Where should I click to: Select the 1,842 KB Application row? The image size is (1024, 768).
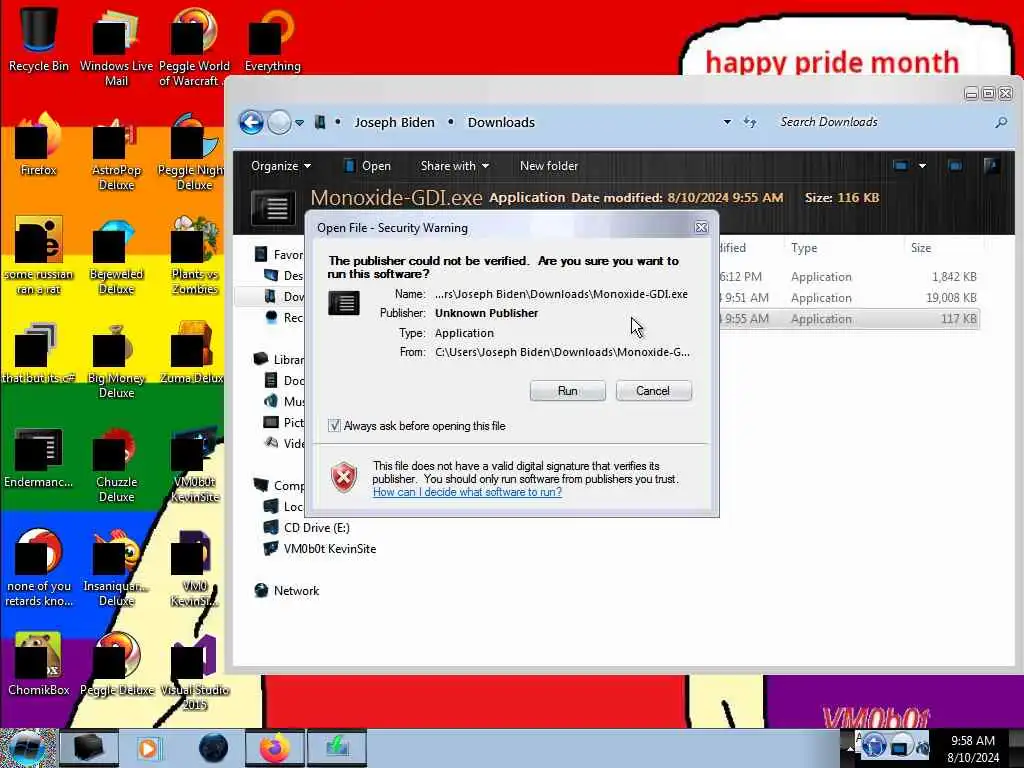tap(849, 277)
